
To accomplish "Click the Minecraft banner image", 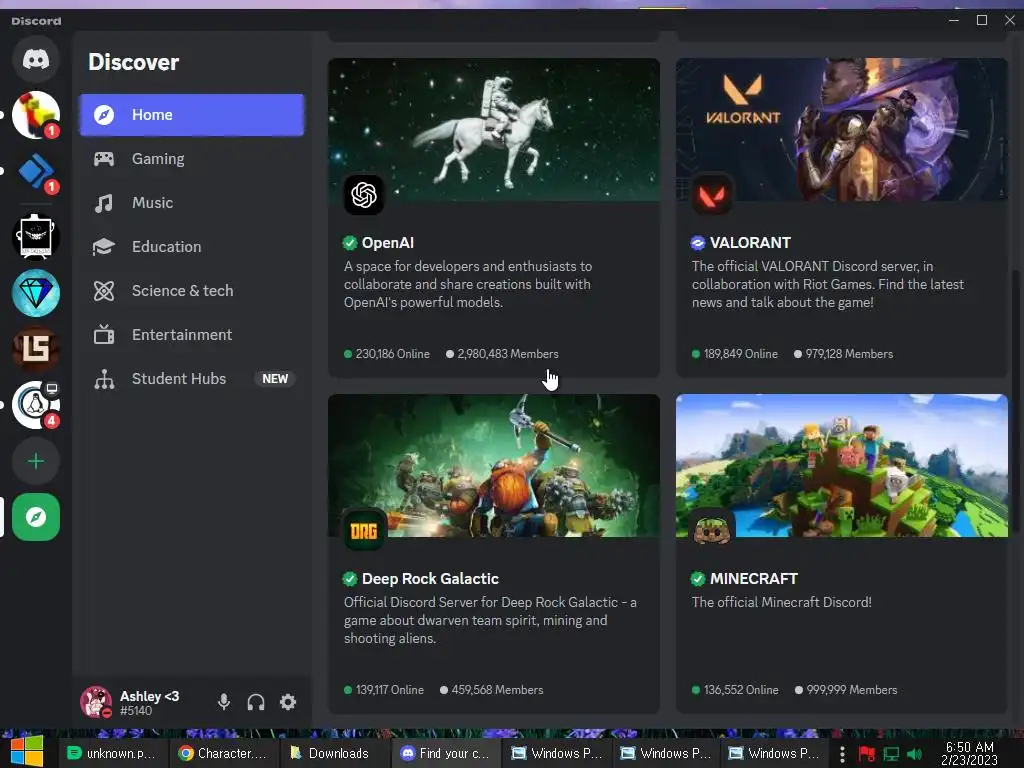I will click(842, 466).
